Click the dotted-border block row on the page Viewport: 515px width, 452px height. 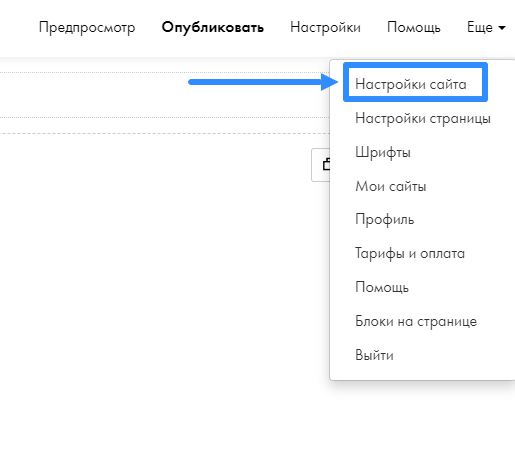click(x=165, y=95)
